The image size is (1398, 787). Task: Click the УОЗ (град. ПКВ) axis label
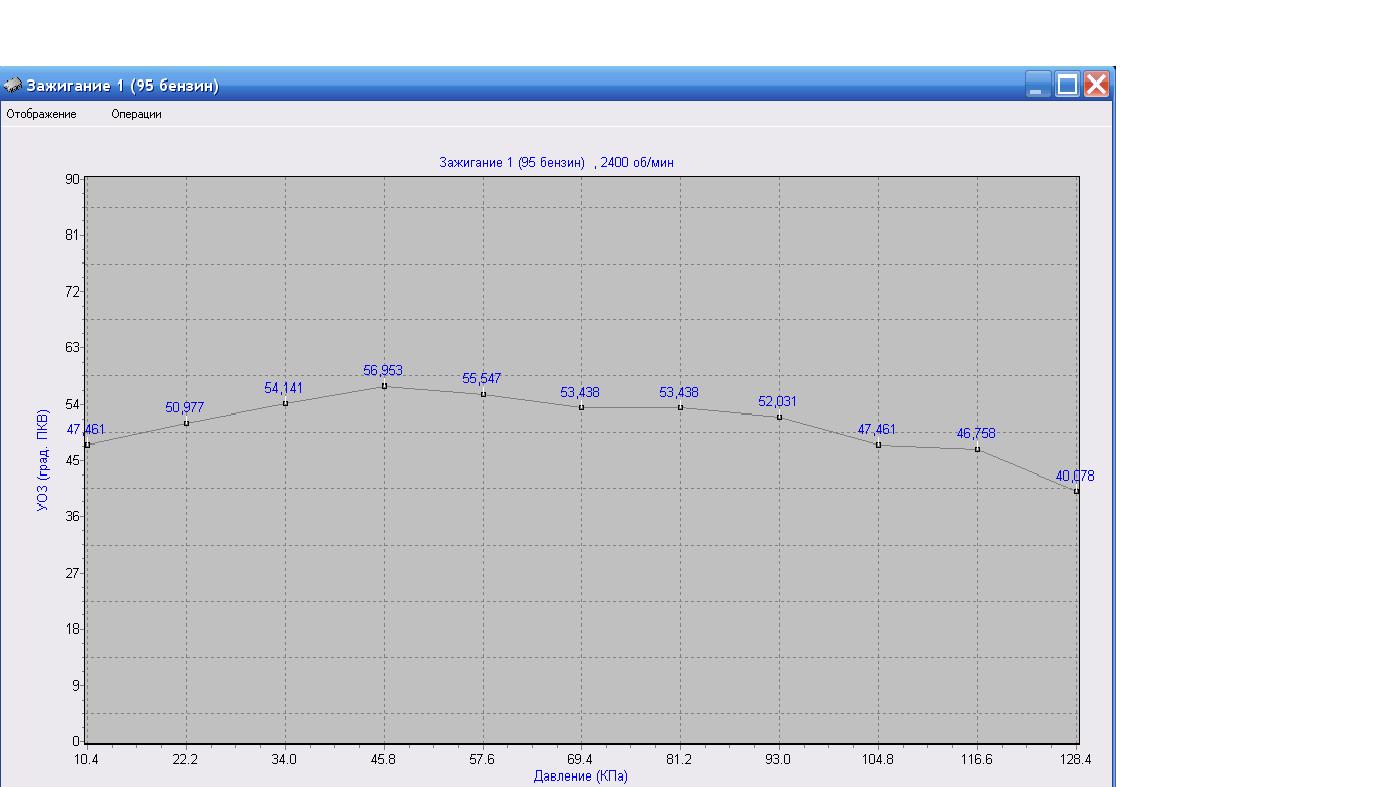click(42, 459)
